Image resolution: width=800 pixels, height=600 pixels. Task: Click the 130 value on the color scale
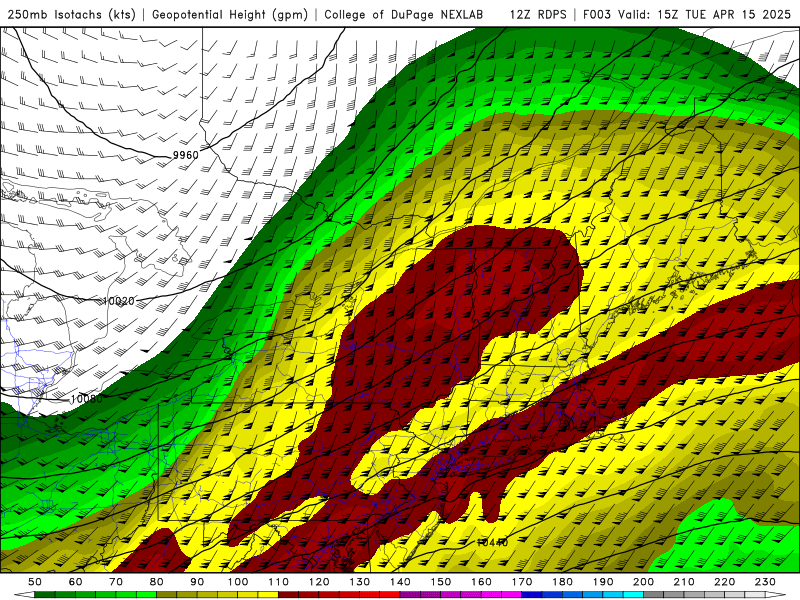point(360,582)
